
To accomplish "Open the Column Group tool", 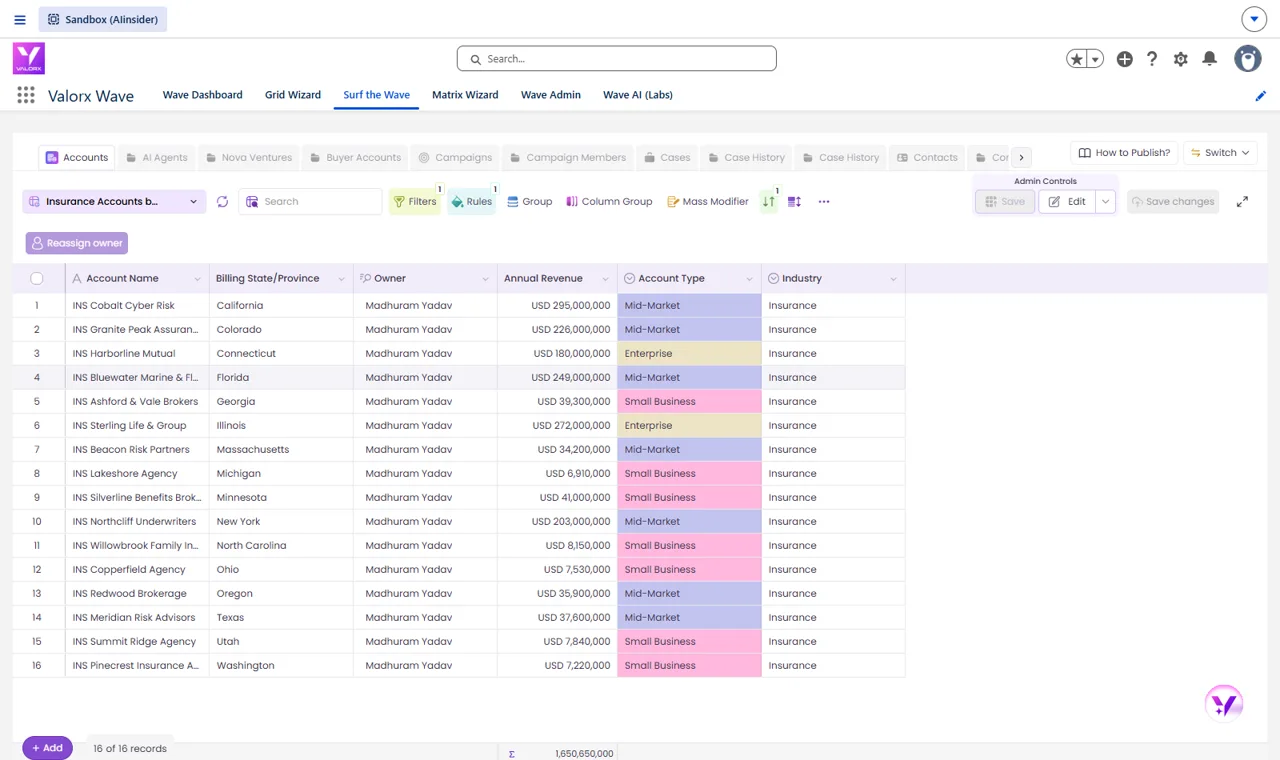I will coord(609,202).
